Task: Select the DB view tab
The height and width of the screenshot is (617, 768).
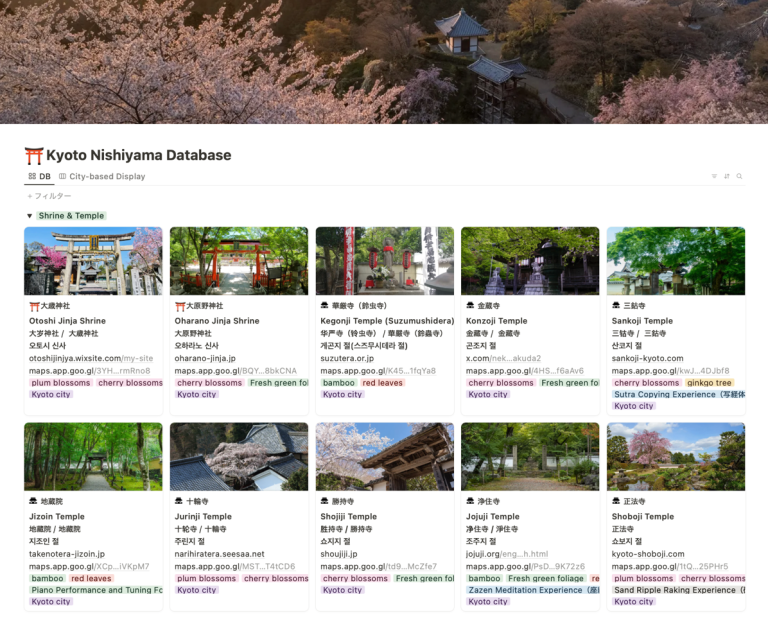Action: click(39, 176)
